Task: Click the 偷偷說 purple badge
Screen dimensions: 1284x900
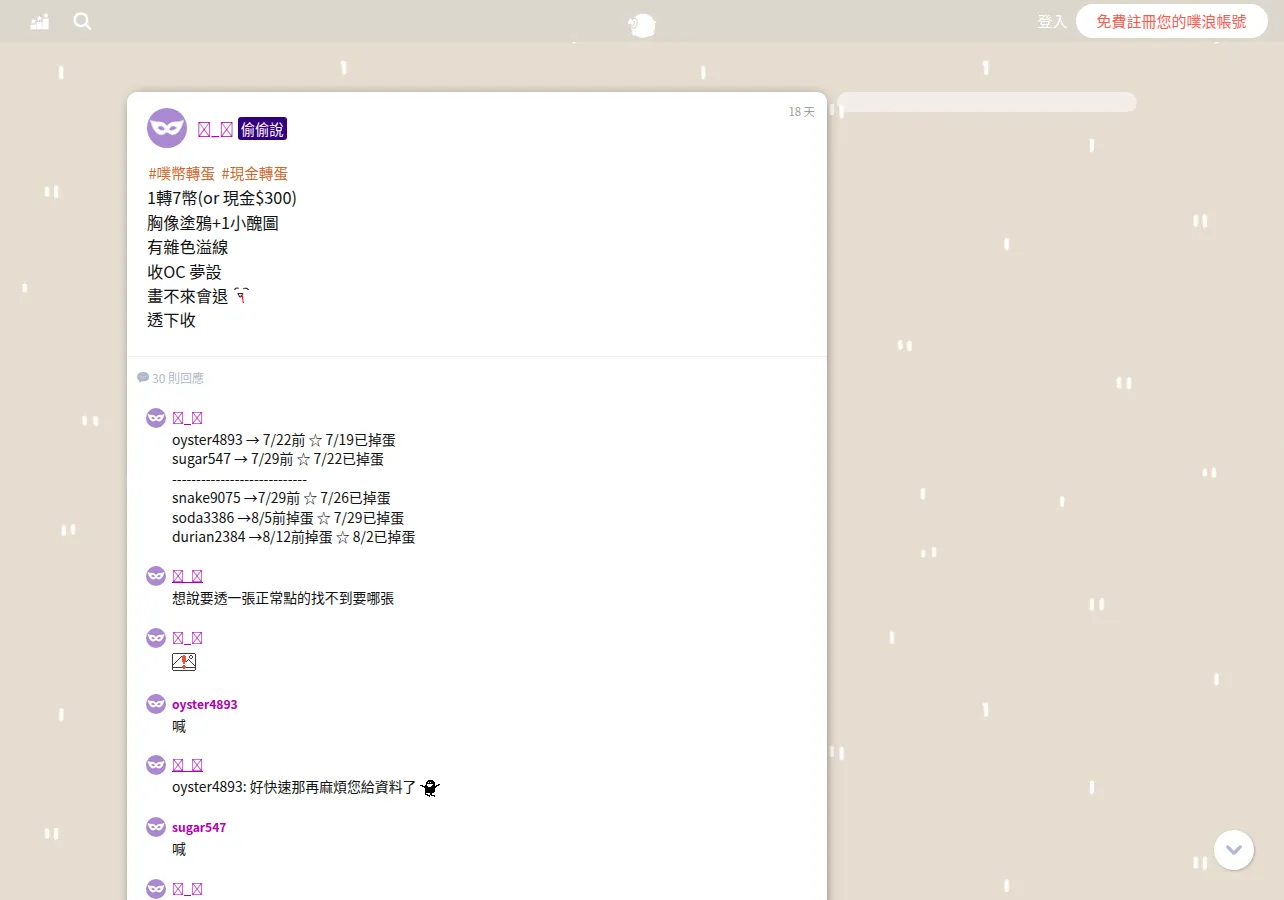Action: pyautogui.click(x=262, y=129)
